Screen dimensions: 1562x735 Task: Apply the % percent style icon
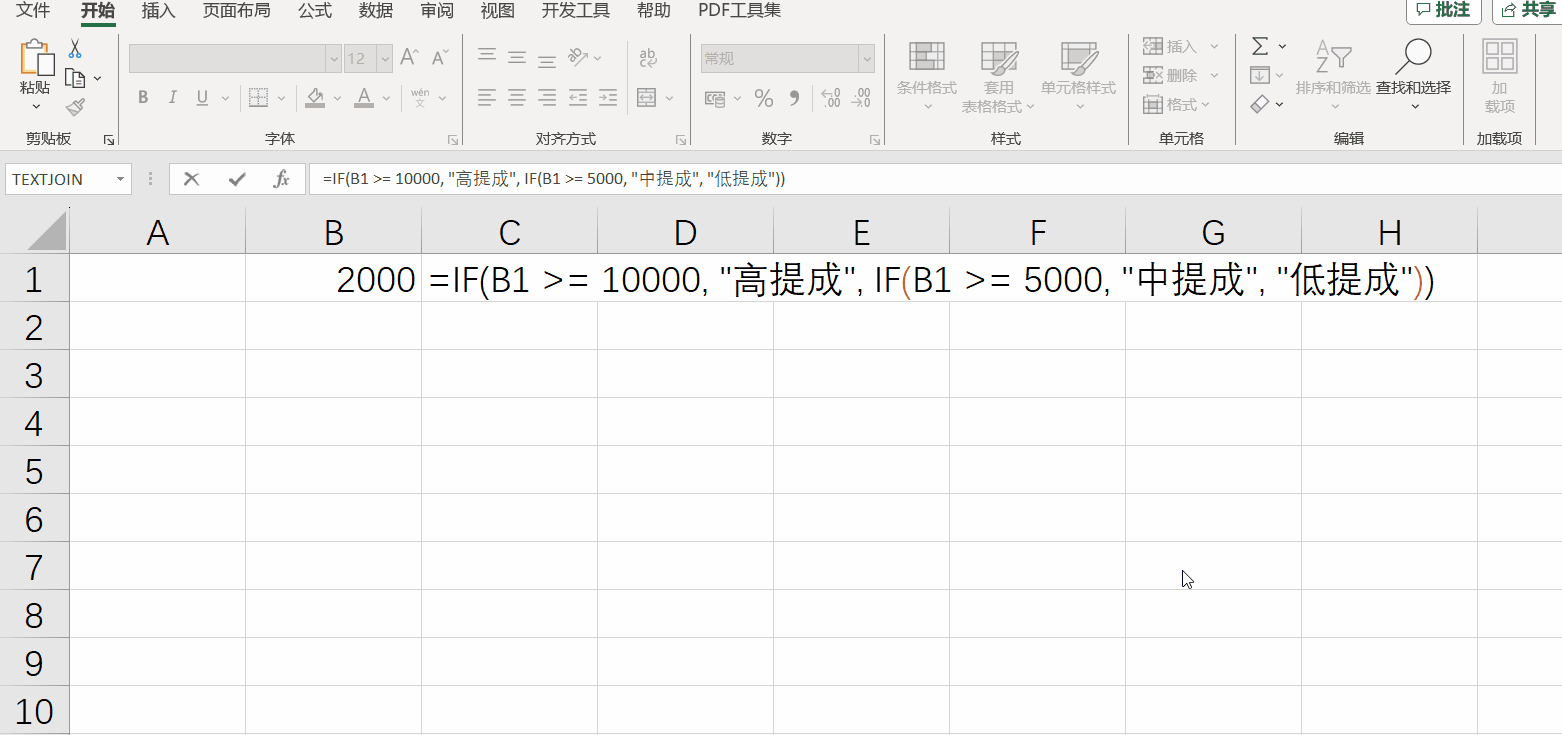pos(764,98)
